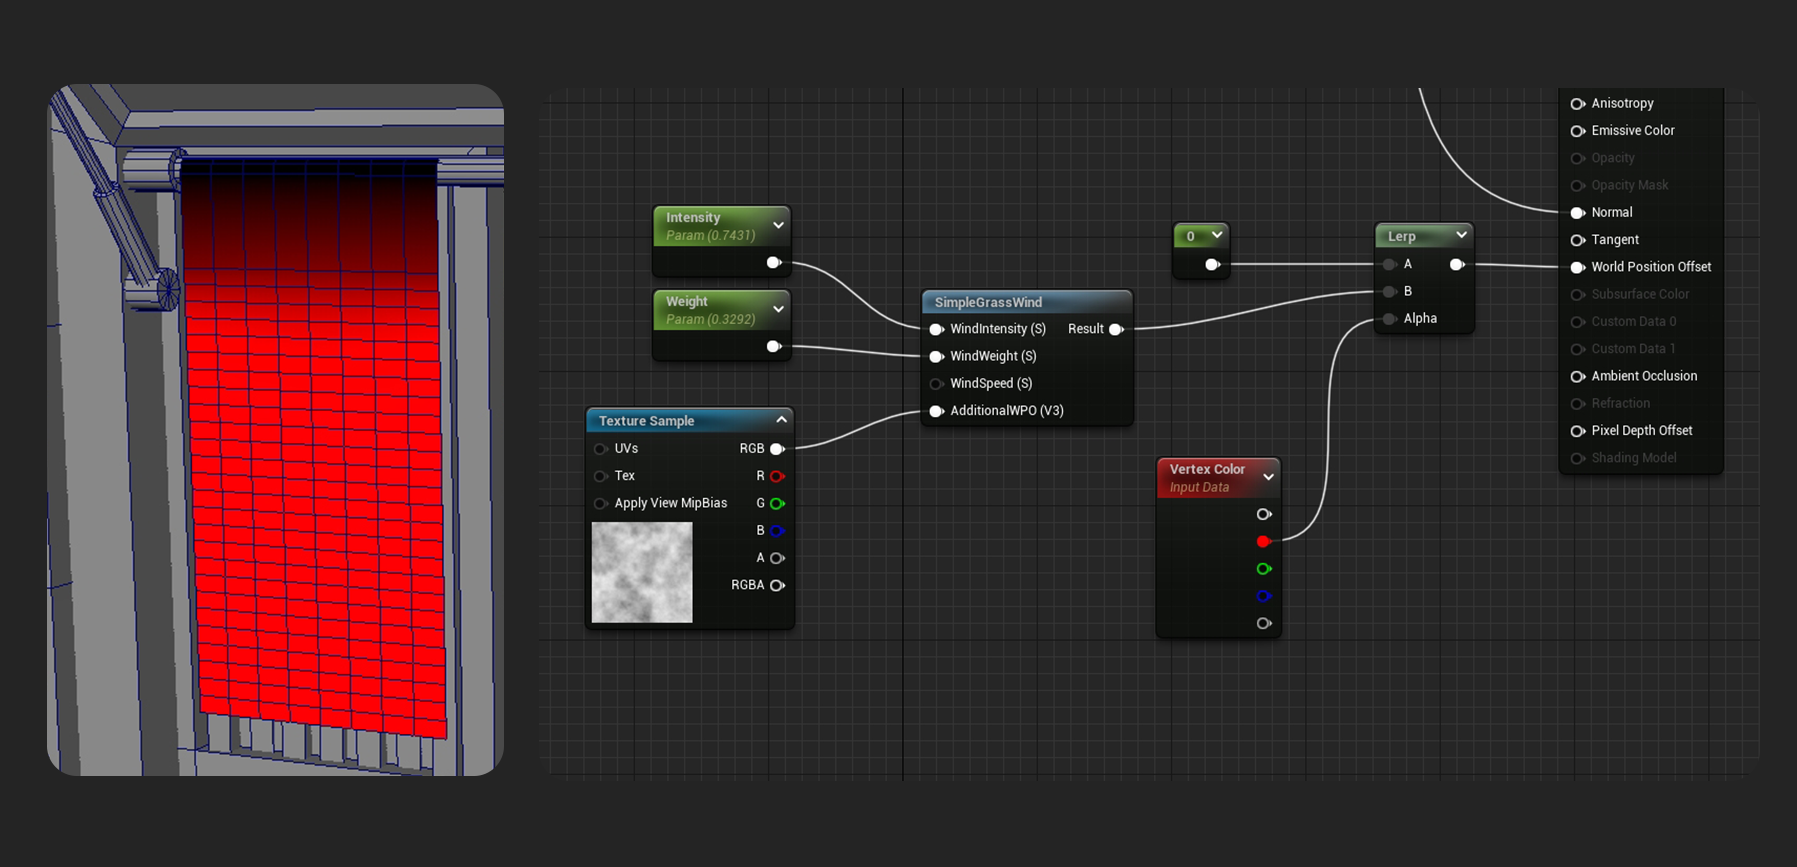Viewport: 1797px width, 867px height.
Task: Click the greyed-out Subsurface Color input pin
Action: point(1578,295)
